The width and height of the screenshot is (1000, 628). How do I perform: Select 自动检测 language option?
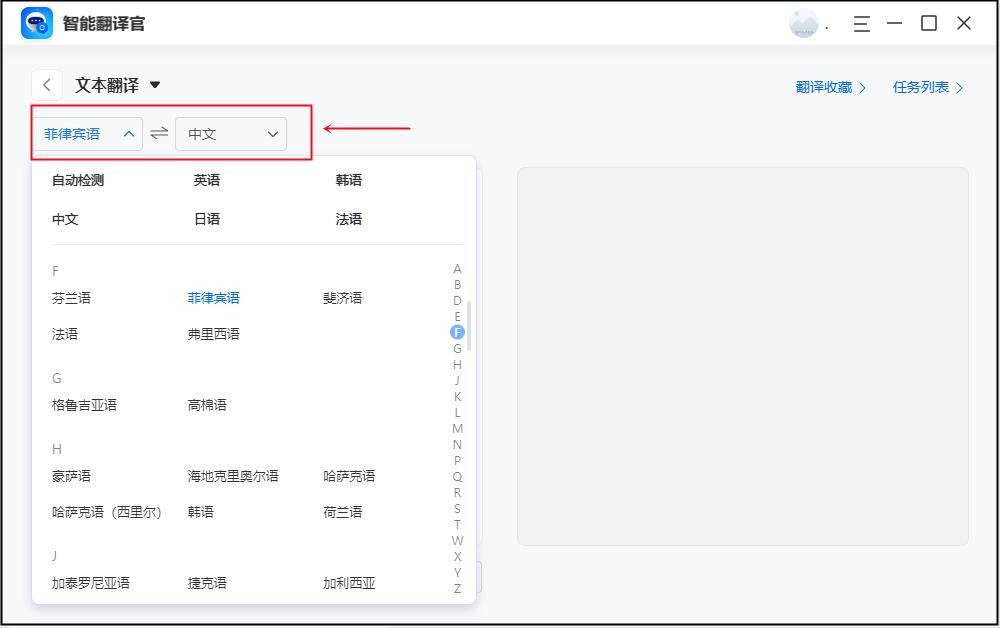(78, 181)
